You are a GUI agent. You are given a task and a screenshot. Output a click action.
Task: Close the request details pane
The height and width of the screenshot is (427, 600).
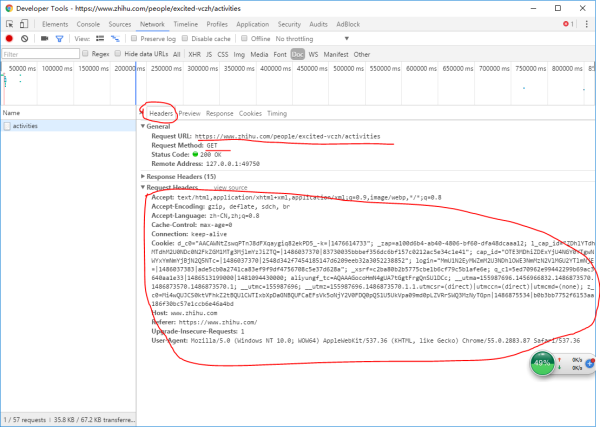pos(140,114)
